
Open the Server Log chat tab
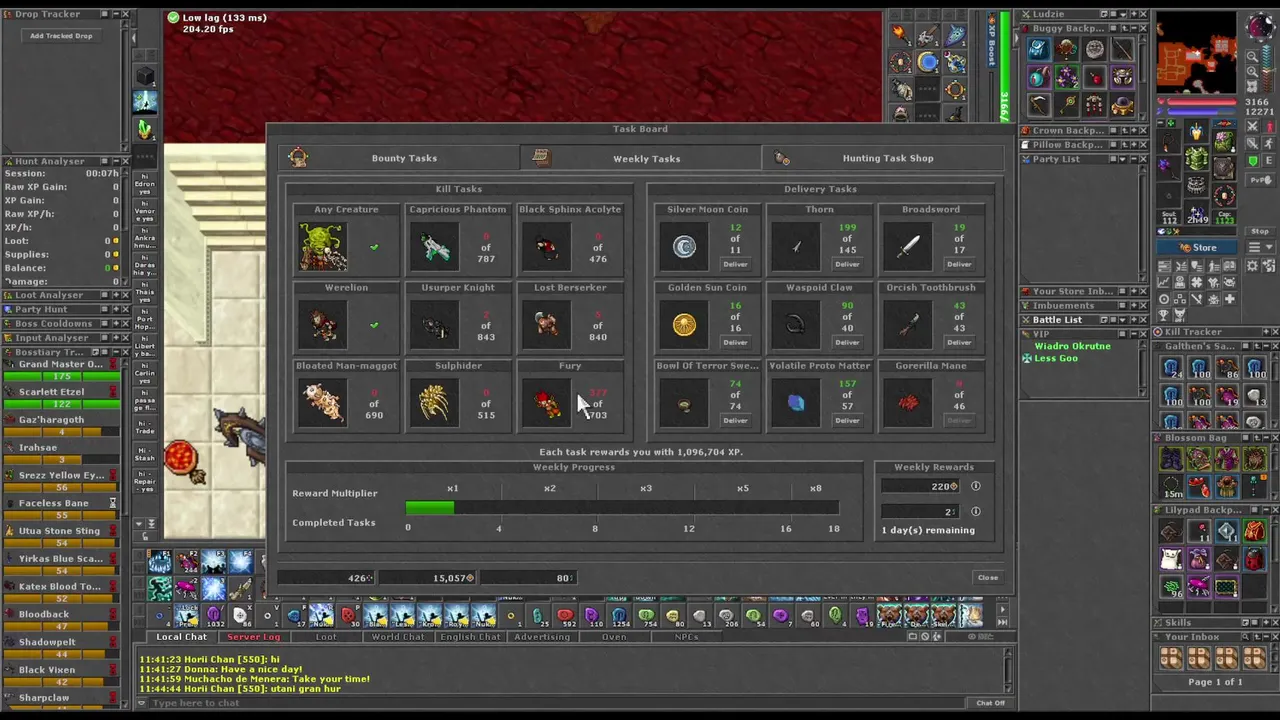tap(254, 637)
